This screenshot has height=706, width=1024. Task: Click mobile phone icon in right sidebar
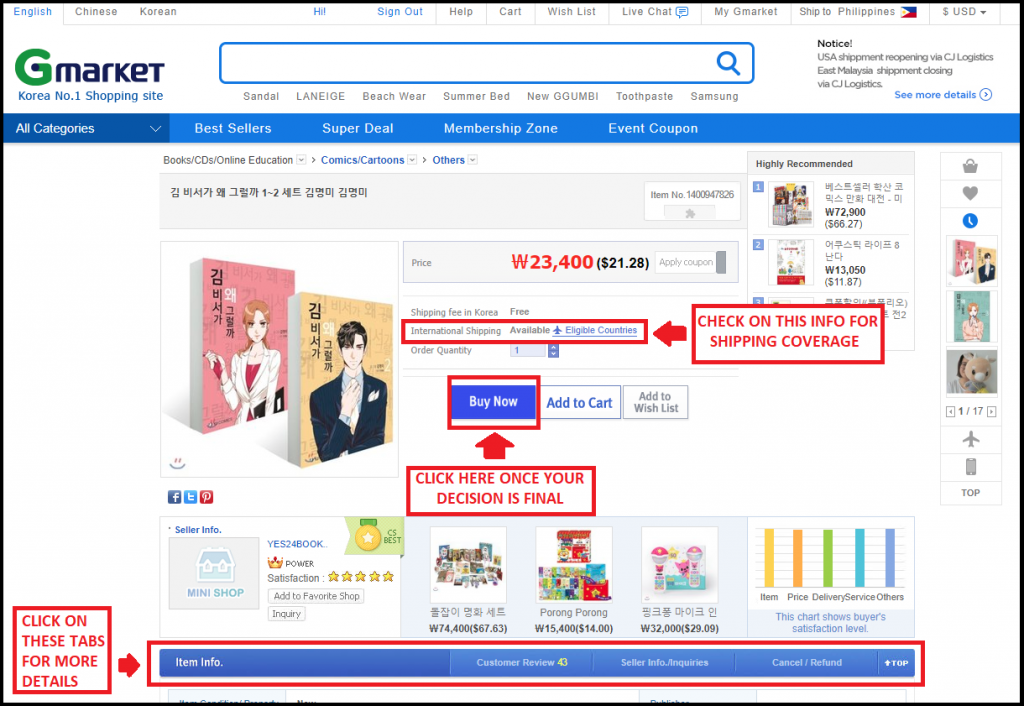(971, 466)
